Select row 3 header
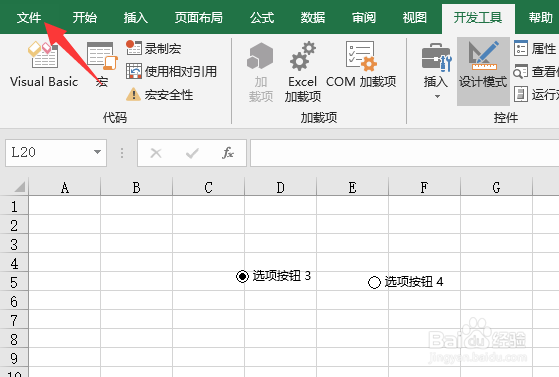This screenshot has width=559, height=377. pyautogui.click(x=14, y=244)
